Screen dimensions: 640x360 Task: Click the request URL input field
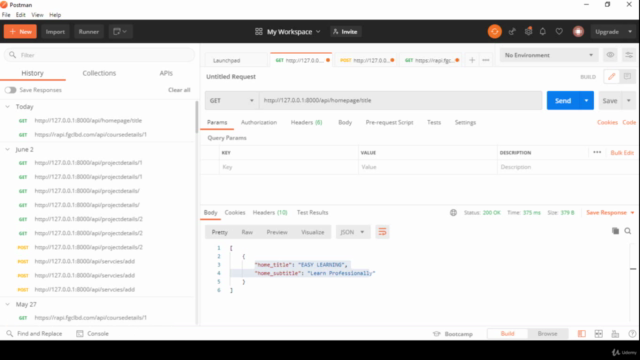pyautogui.click(x=400, y=100)
